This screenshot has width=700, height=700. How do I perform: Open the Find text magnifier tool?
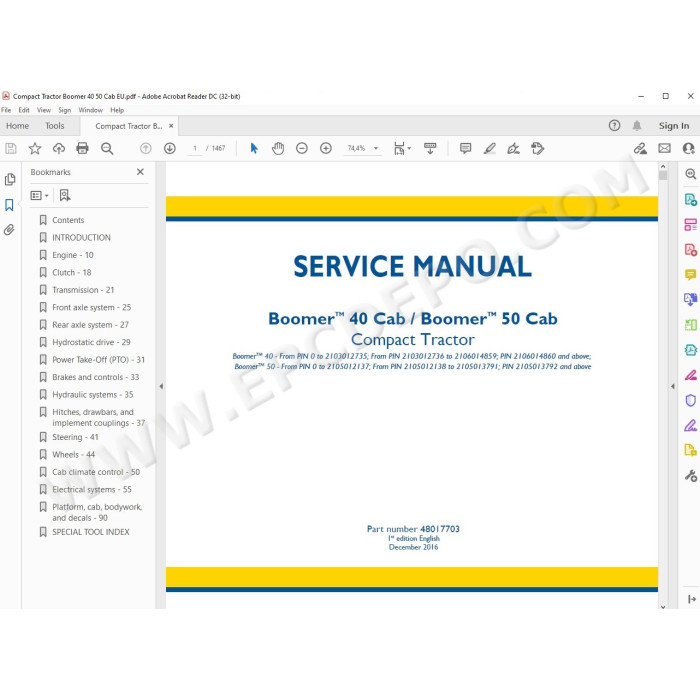pyautogui.click(x=107, y=148)
